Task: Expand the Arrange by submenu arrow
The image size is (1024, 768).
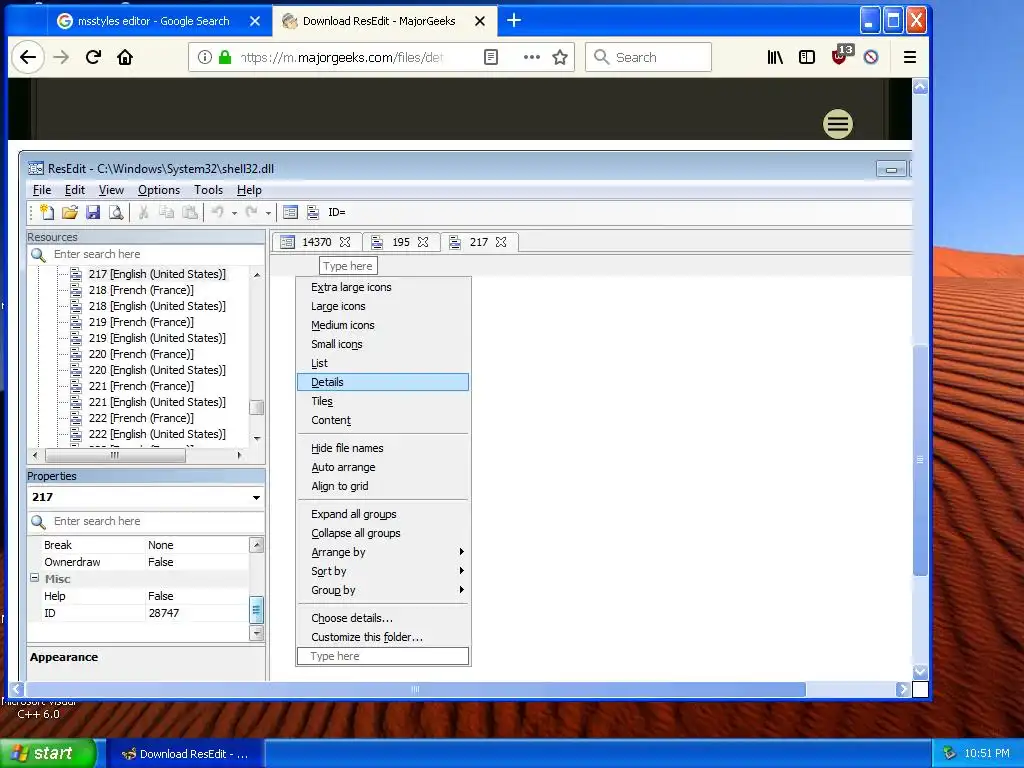Action: tap(461, 552)
